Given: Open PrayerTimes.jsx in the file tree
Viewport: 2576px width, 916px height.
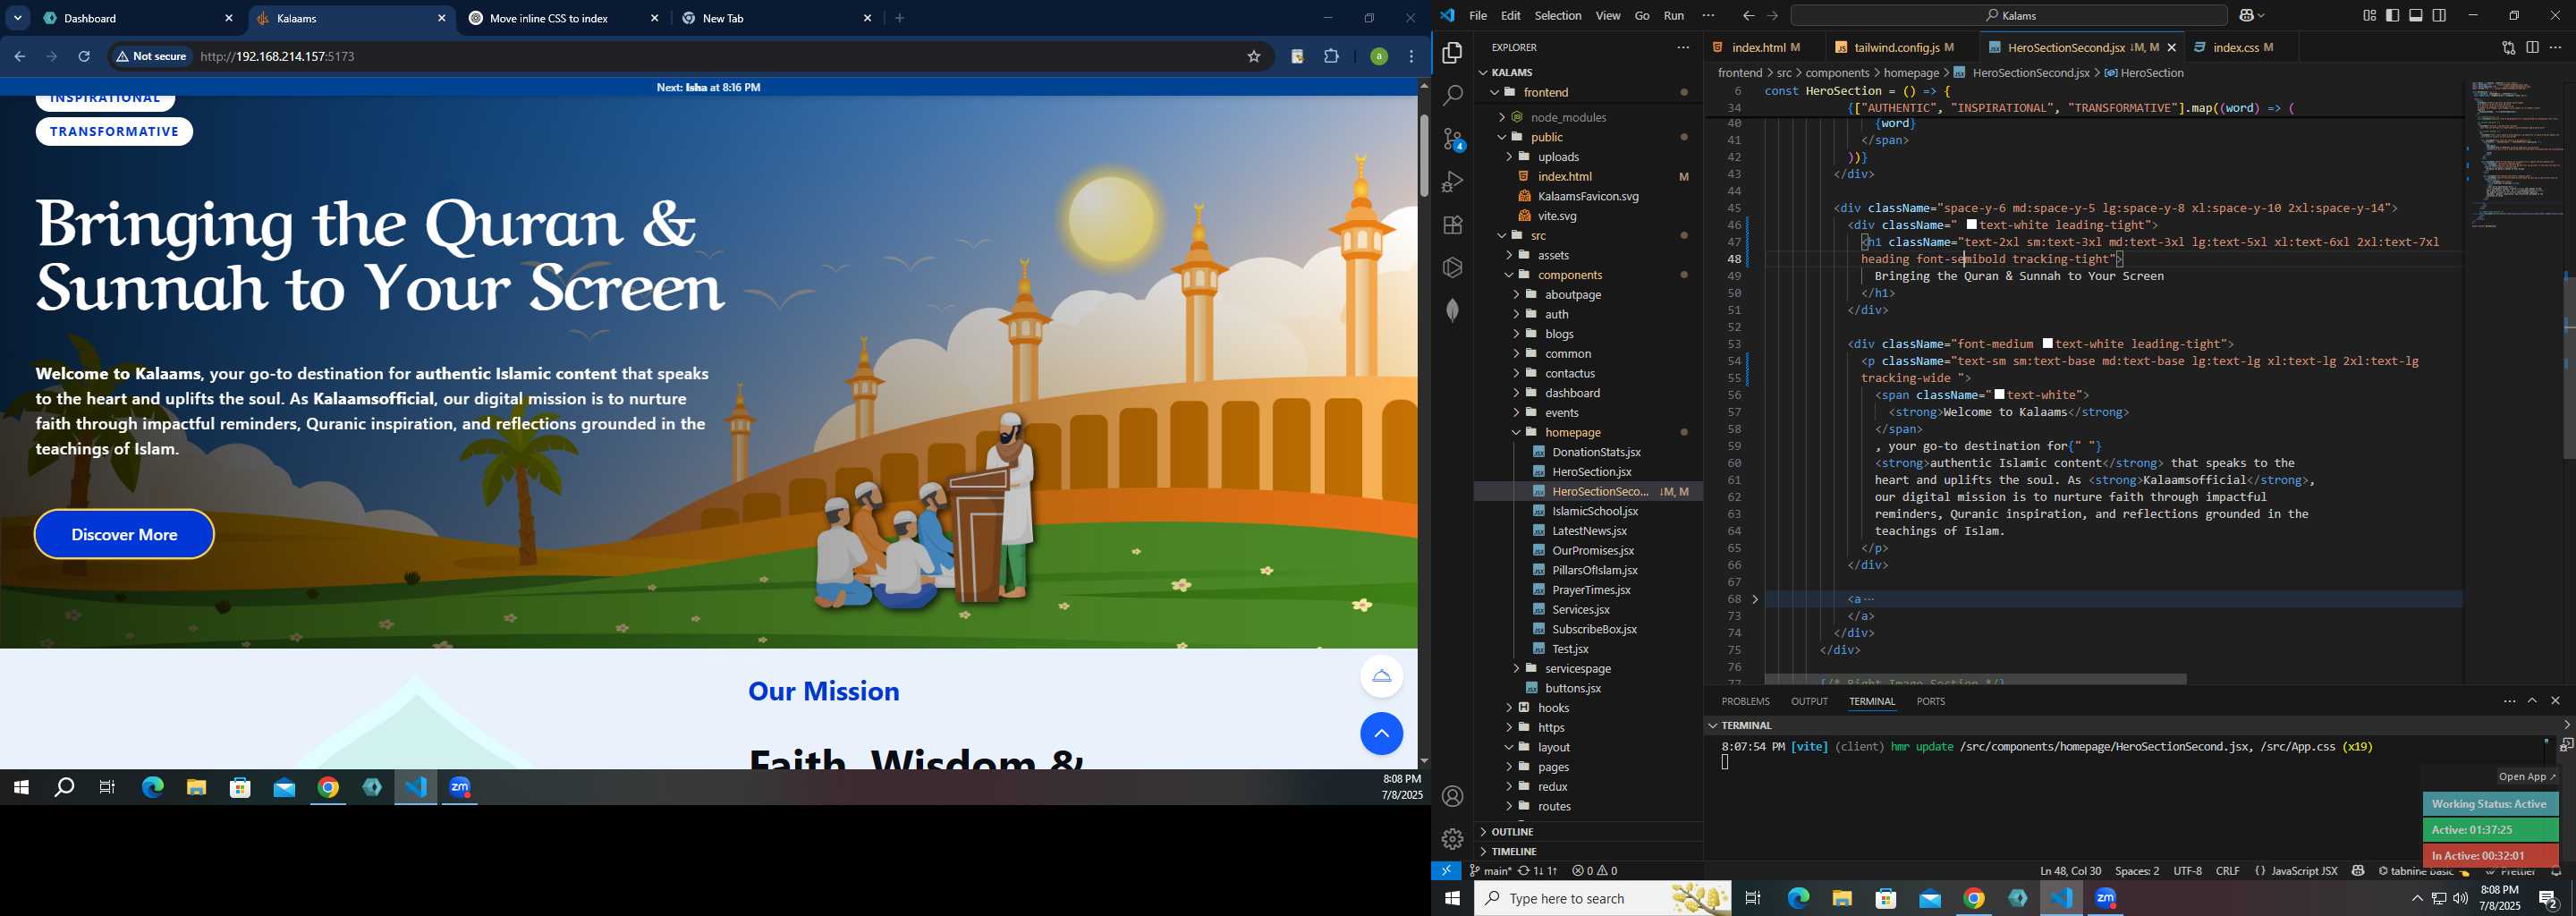Looking at the screenshot, I should tap(1590, 590).
